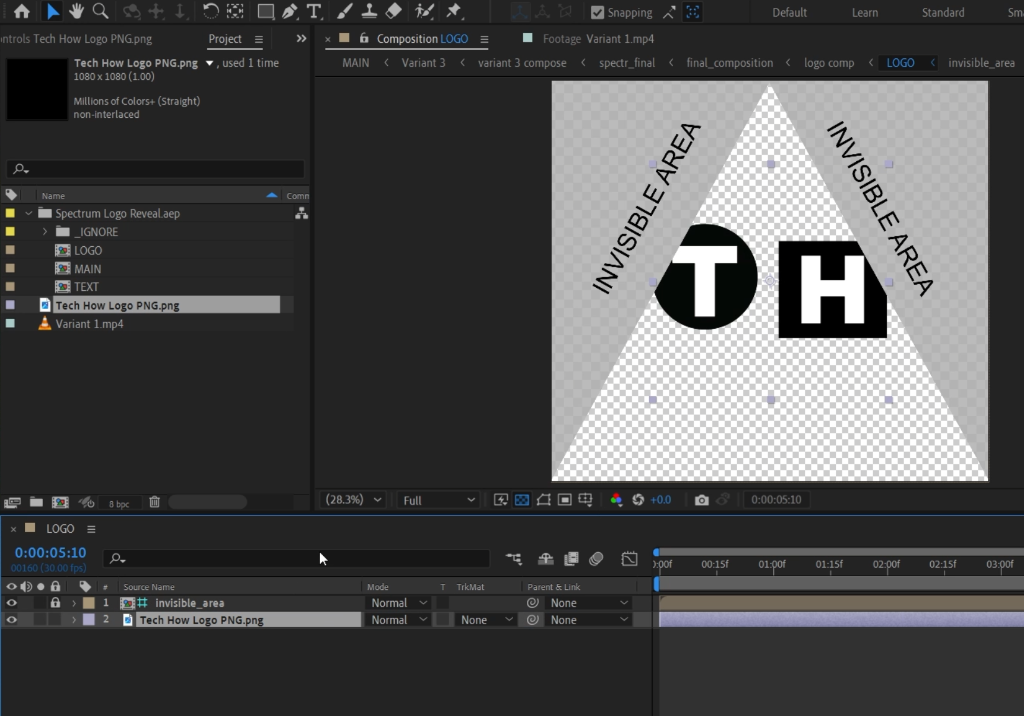Open the Full resolution dropdown
The image size is (1024, 716).
439,500
